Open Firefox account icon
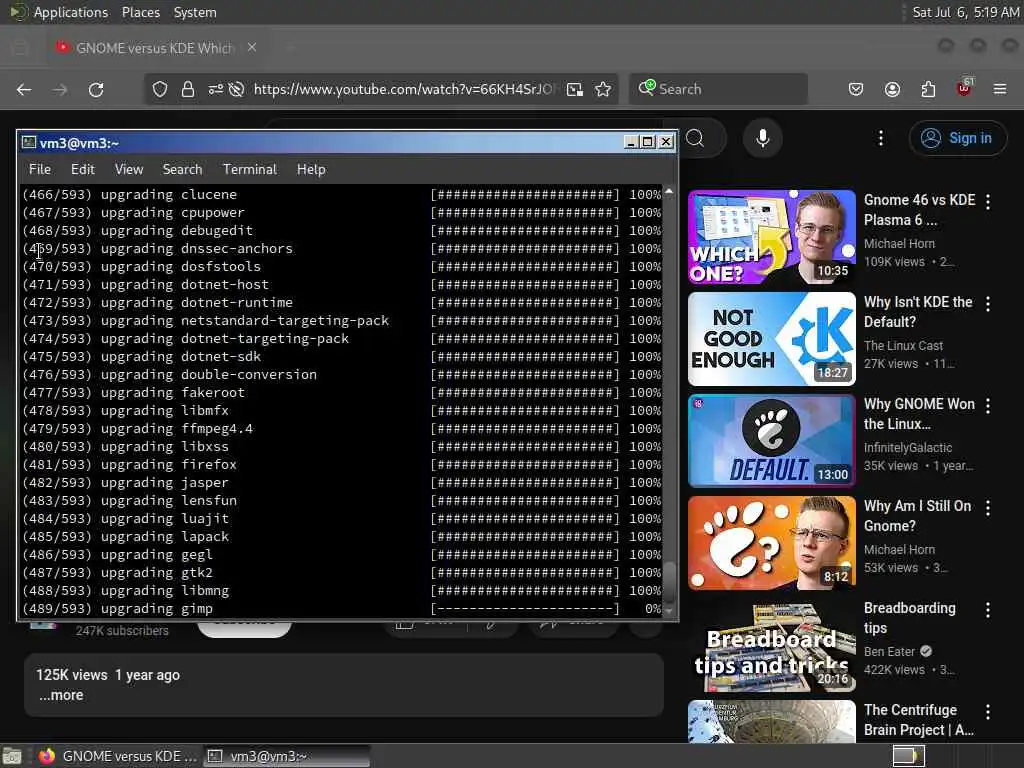Image resolution: width=1024 pixels, height=768 pixels. click(x=892, y=89)
